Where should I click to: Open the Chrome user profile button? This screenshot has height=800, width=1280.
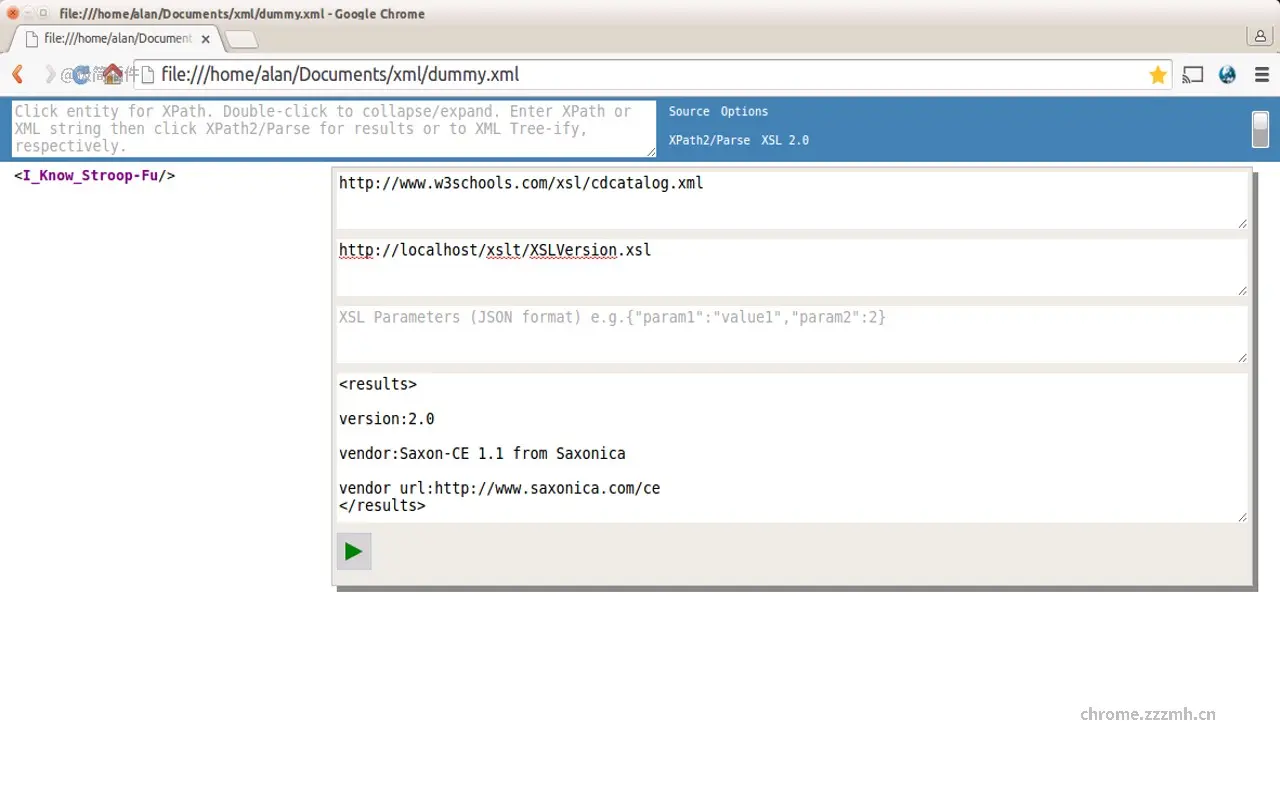coord(1258,36)
